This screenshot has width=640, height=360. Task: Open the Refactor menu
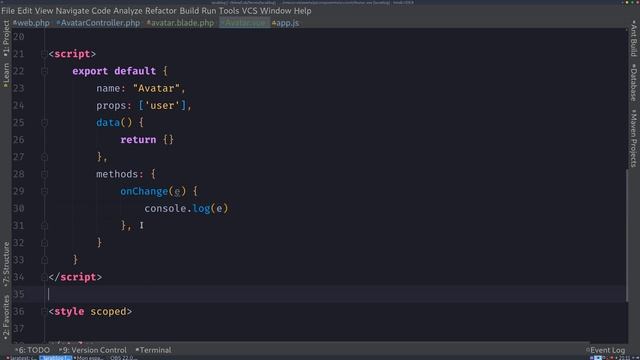(x=161, y=11)
